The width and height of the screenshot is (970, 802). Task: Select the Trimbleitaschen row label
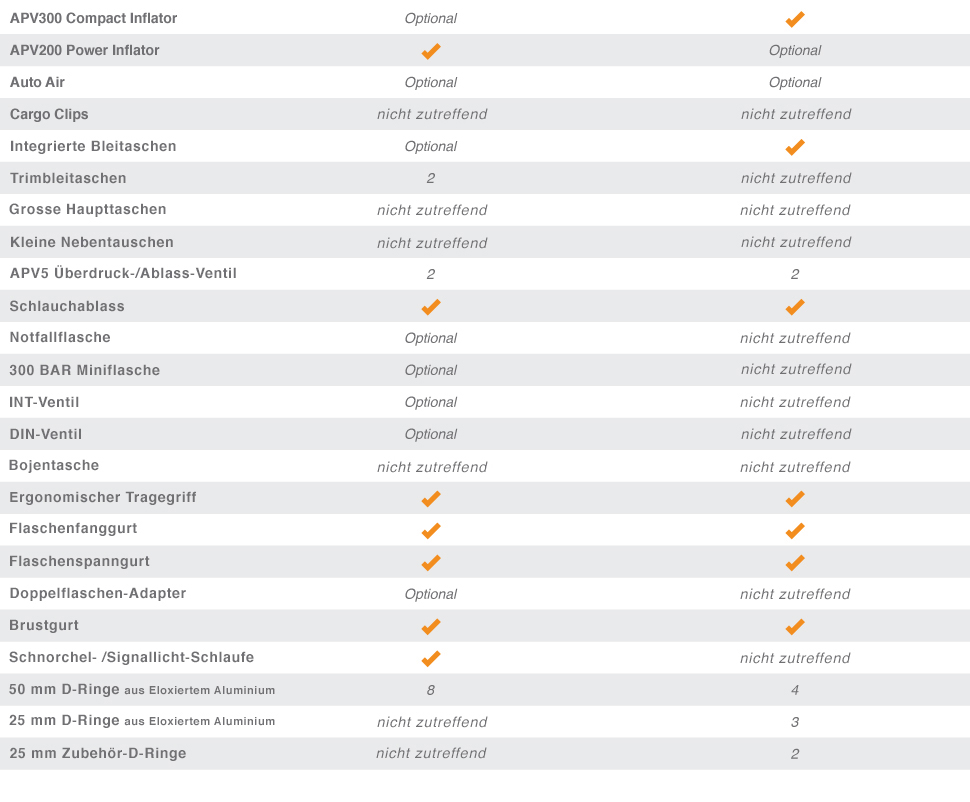68,178
